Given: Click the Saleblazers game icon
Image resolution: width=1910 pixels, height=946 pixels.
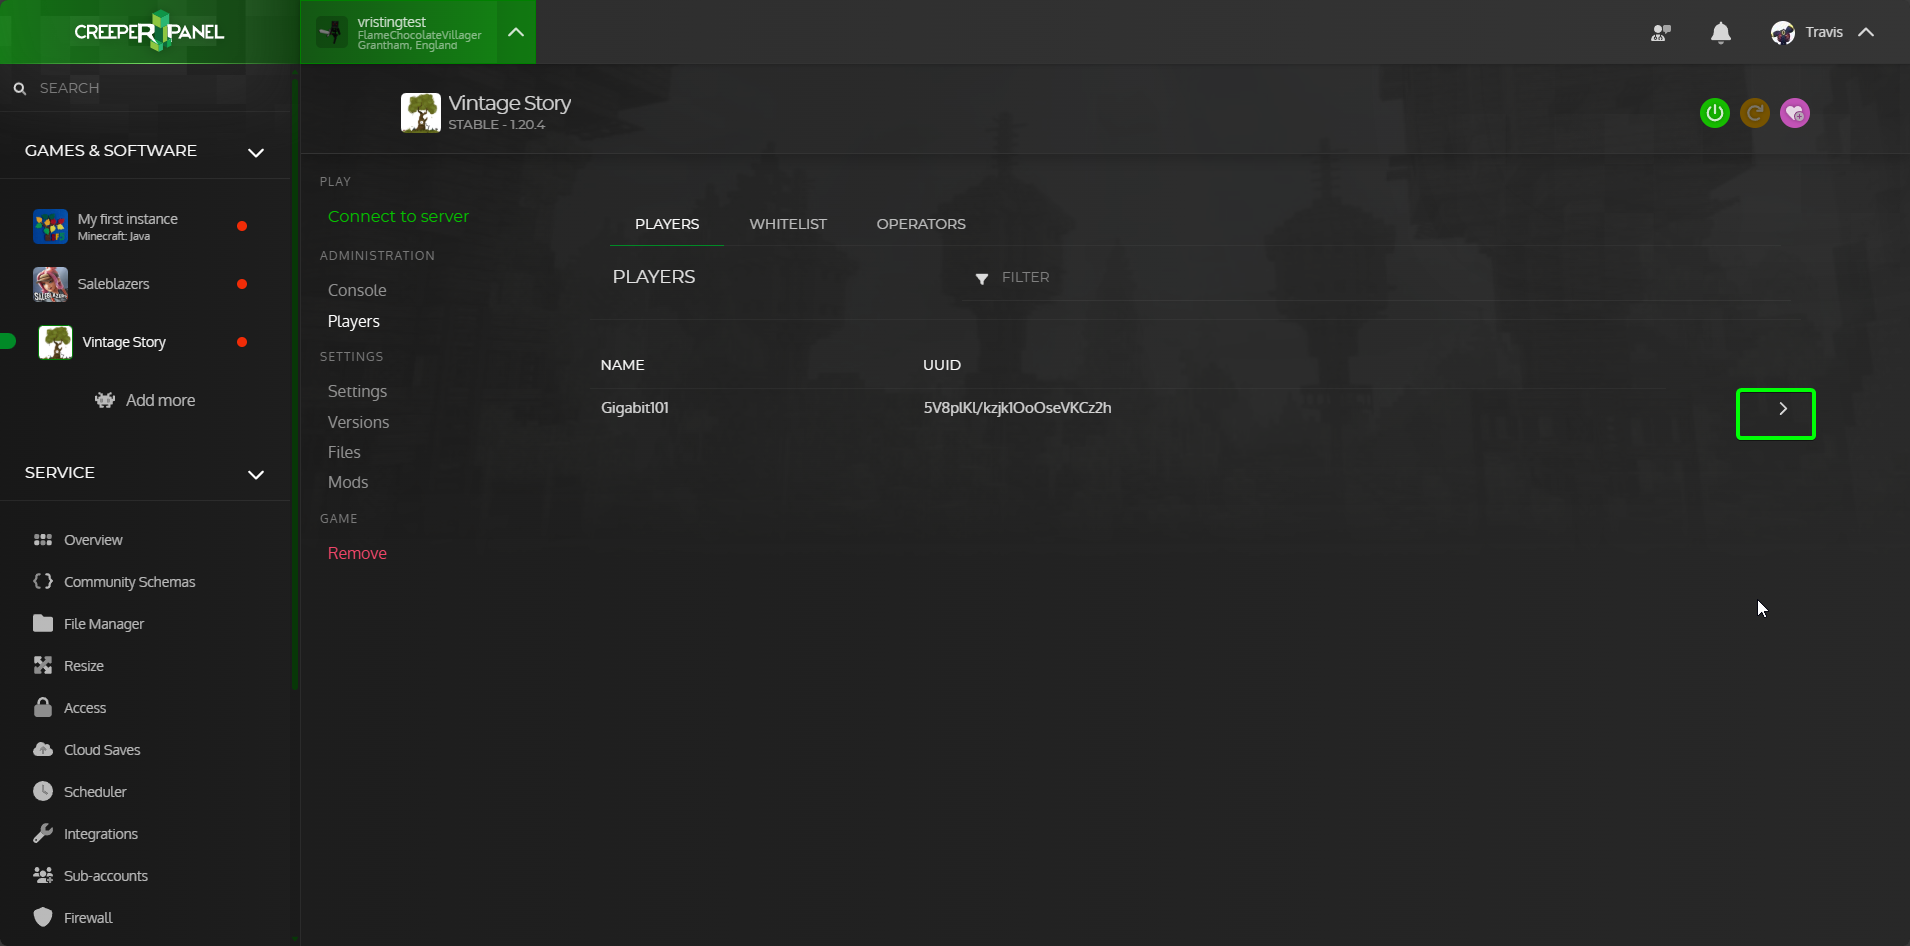Looking at the screenshot, I should coord(50,284).
